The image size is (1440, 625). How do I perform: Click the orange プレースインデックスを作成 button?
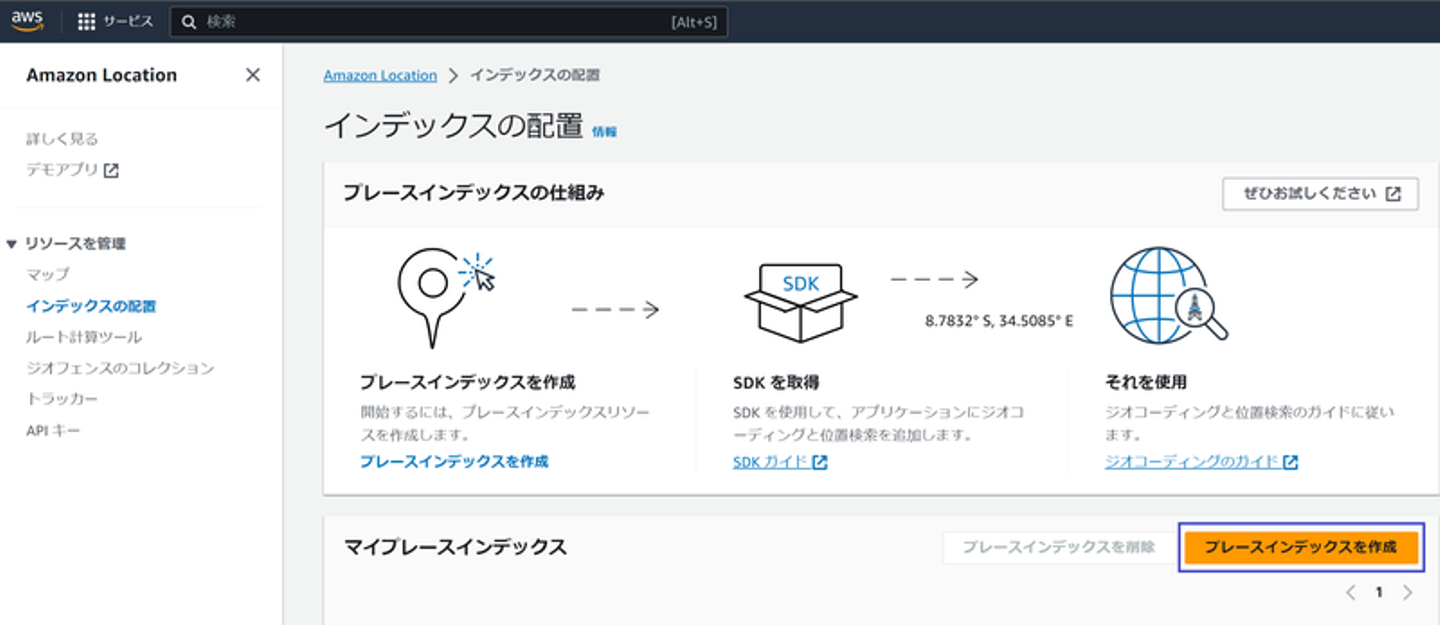coord(1300,548)
